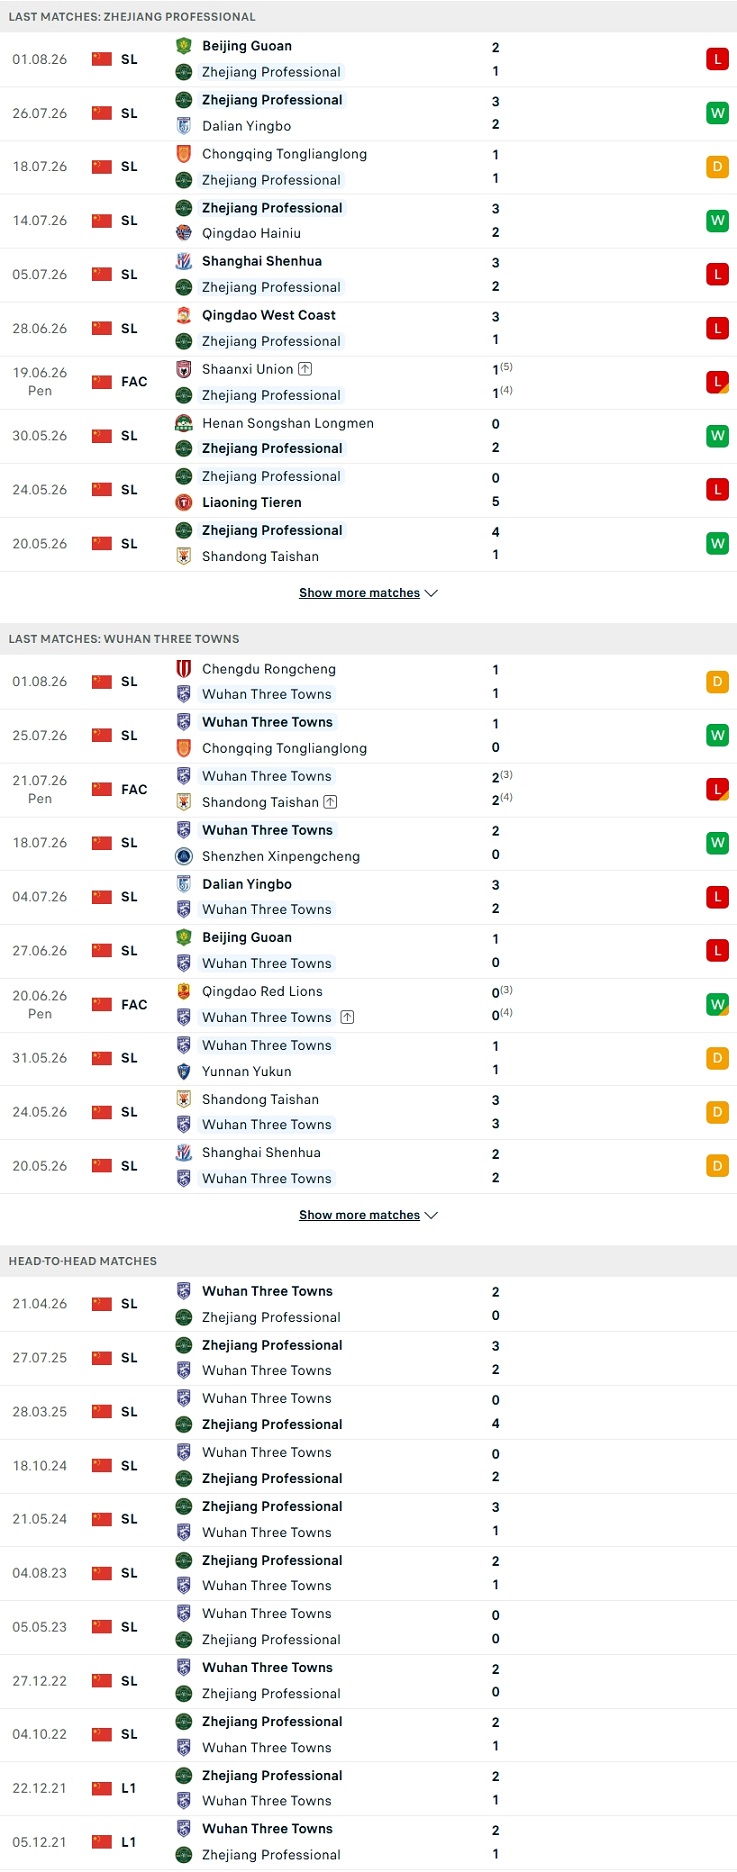Click Liaoning Tieren team crest
This screenshot has width=737, height=1872.
click(x=184, y=502)
